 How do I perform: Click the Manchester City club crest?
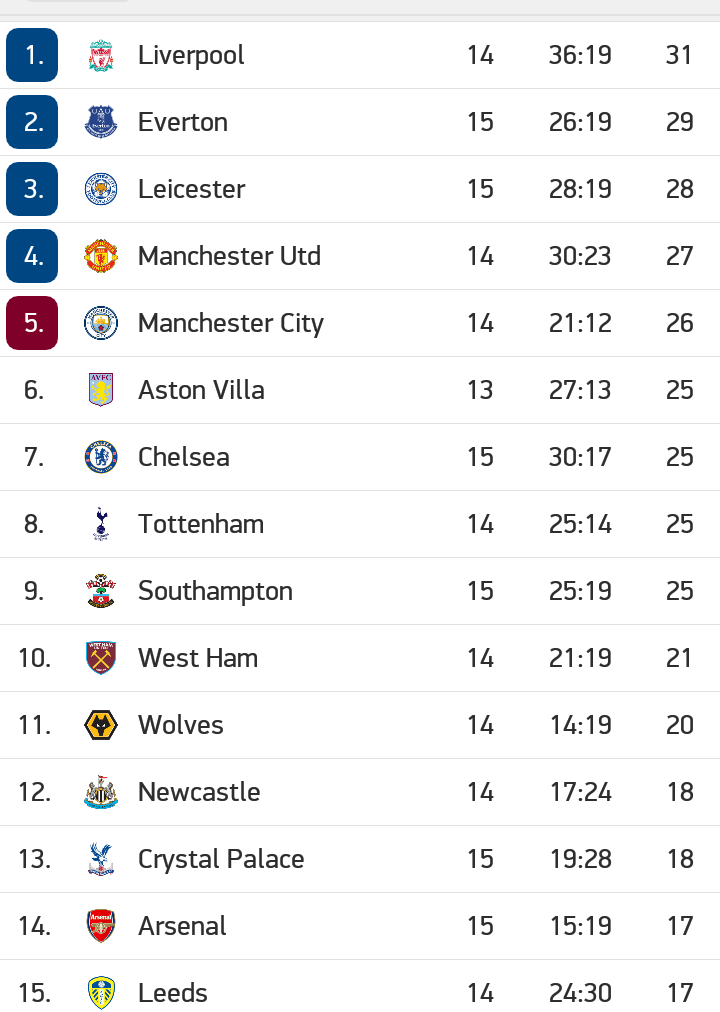[x=101, y=323]
